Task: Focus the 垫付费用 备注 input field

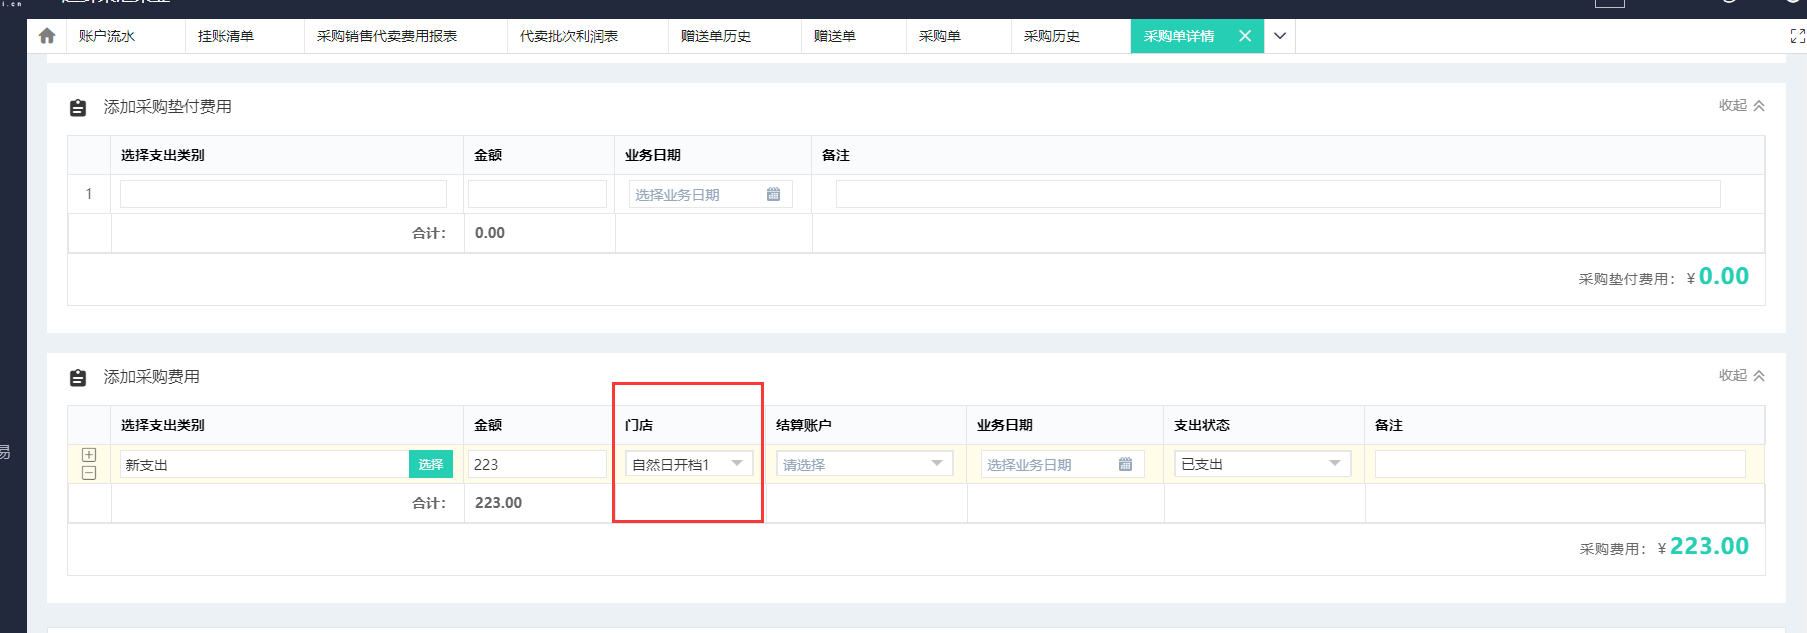Action: pos(1278,194)
